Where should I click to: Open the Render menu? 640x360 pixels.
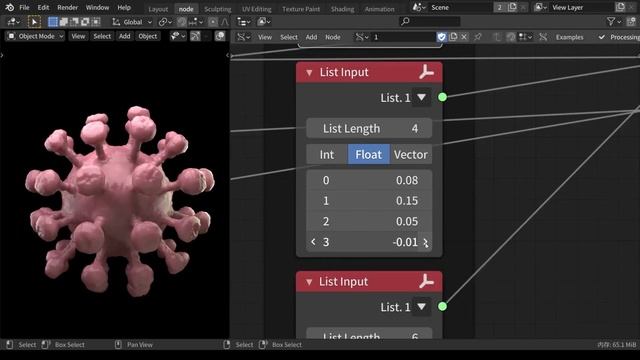(67, 7)
